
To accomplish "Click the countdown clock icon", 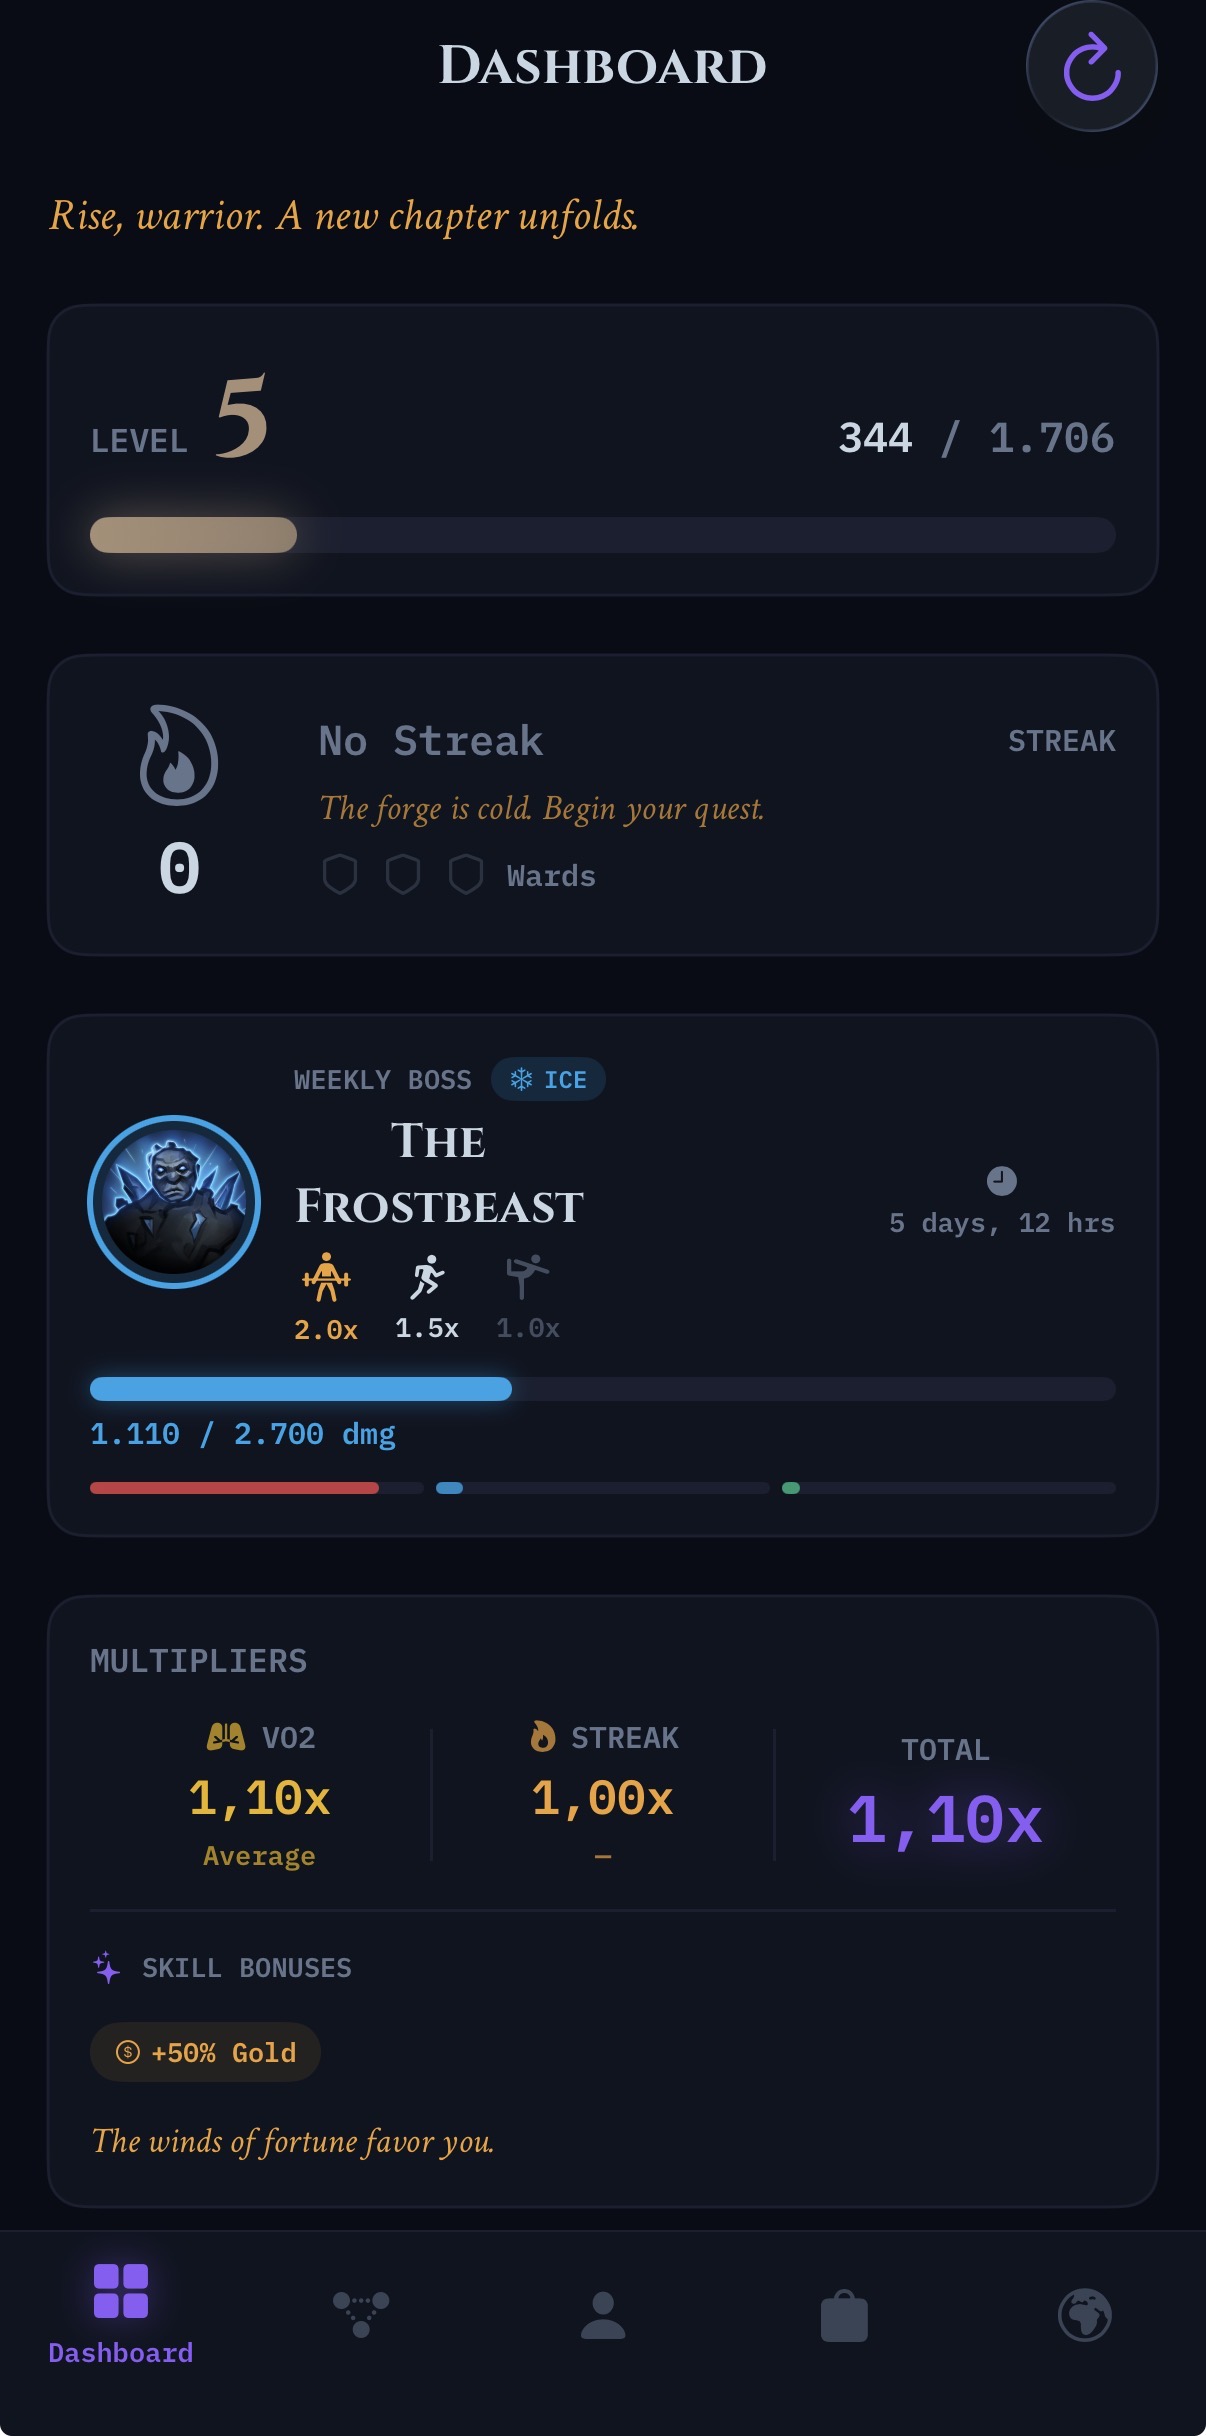I will point(1001,1181).
